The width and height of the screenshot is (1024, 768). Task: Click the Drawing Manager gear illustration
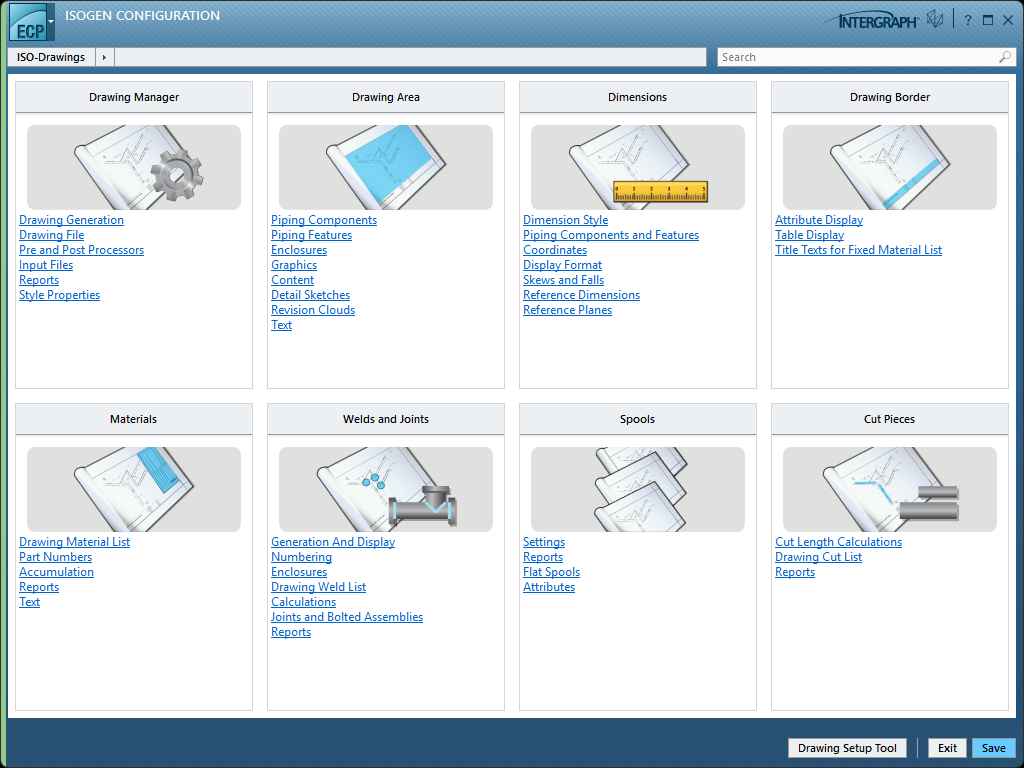tap(134, 167)
